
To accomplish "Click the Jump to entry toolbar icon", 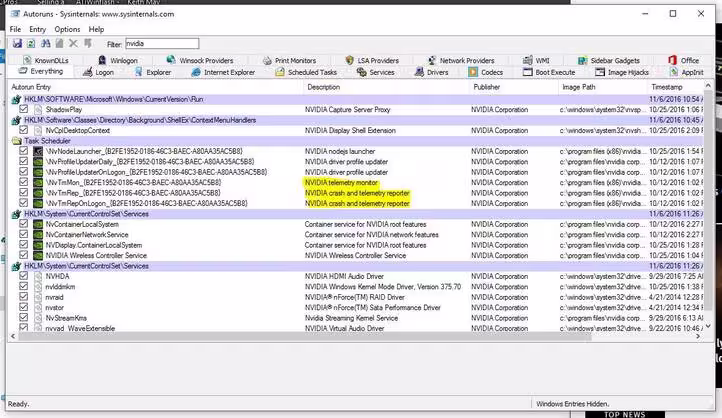I will coord(88,44).
